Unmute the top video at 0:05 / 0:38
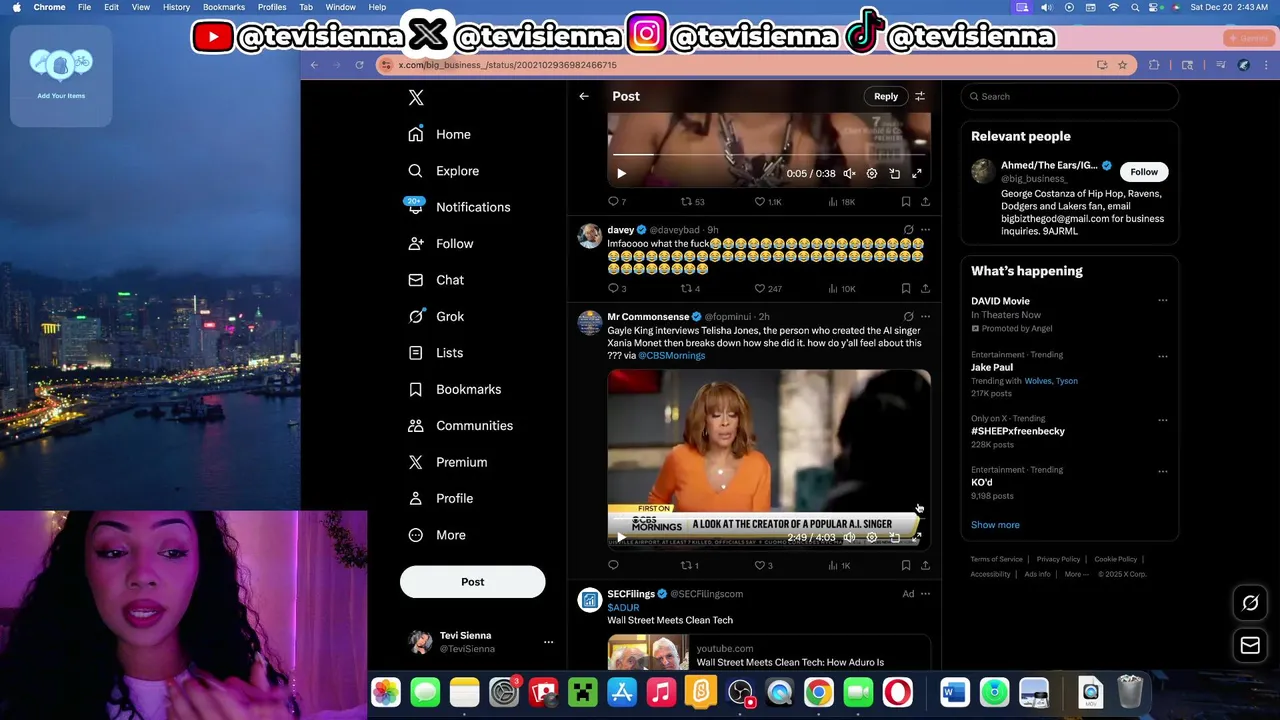Screen dimensions: 1280x720 point(849,173)
